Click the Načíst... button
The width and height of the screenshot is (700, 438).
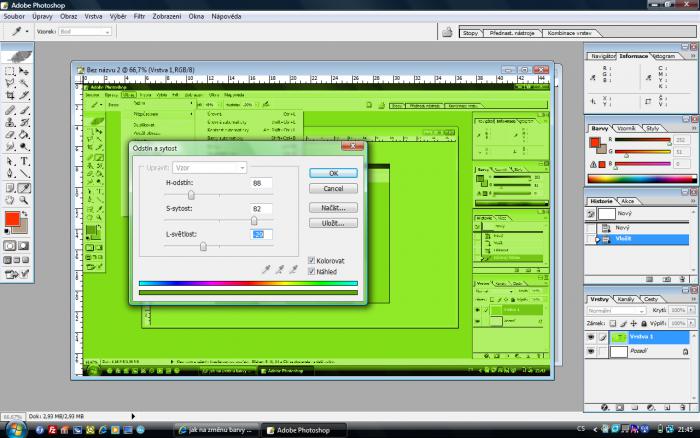[333, 208]
